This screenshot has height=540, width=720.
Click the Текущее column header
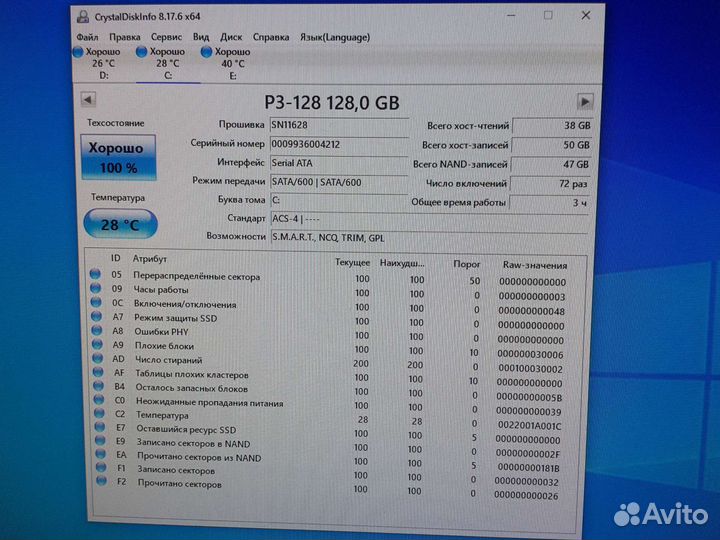pos(352,262)
